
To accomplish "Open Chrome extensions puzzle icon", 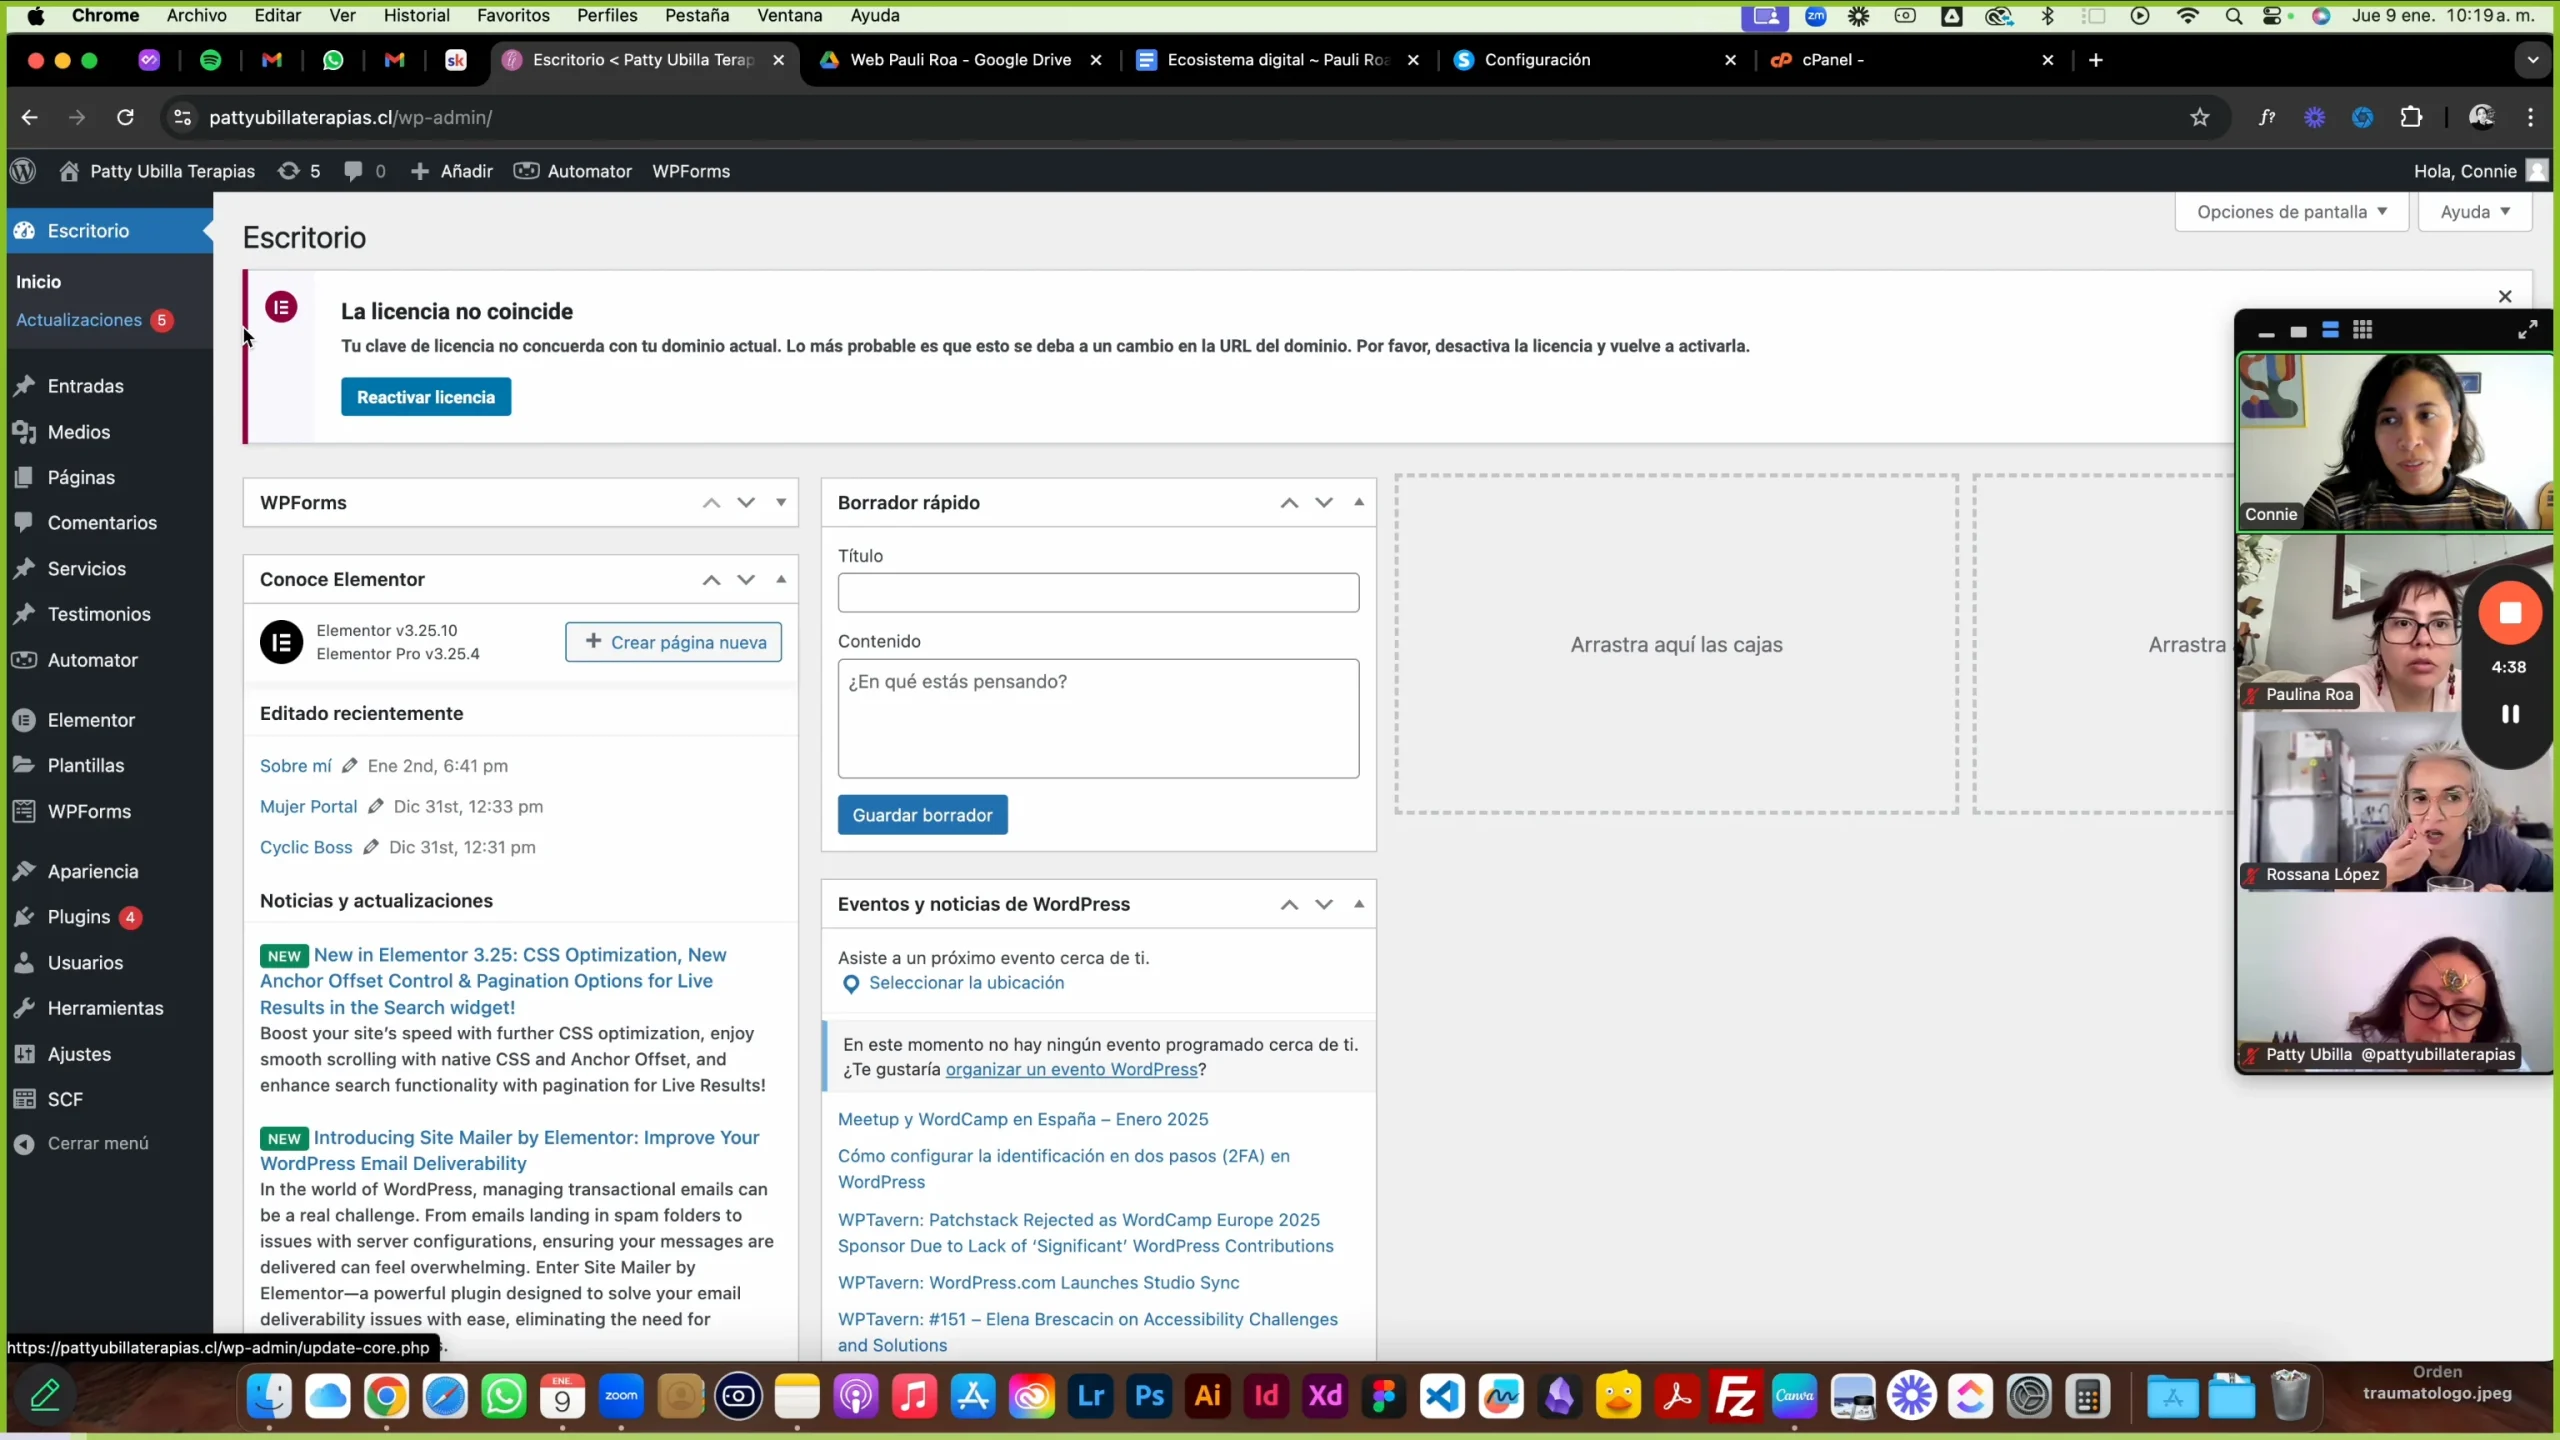I will pyautogui.click(x=2411, y=118).
